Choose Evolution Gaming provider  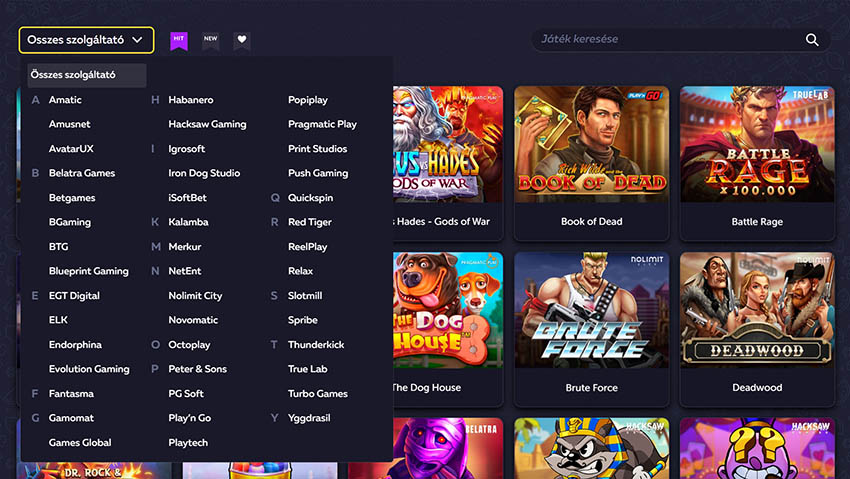pos(89,369)
